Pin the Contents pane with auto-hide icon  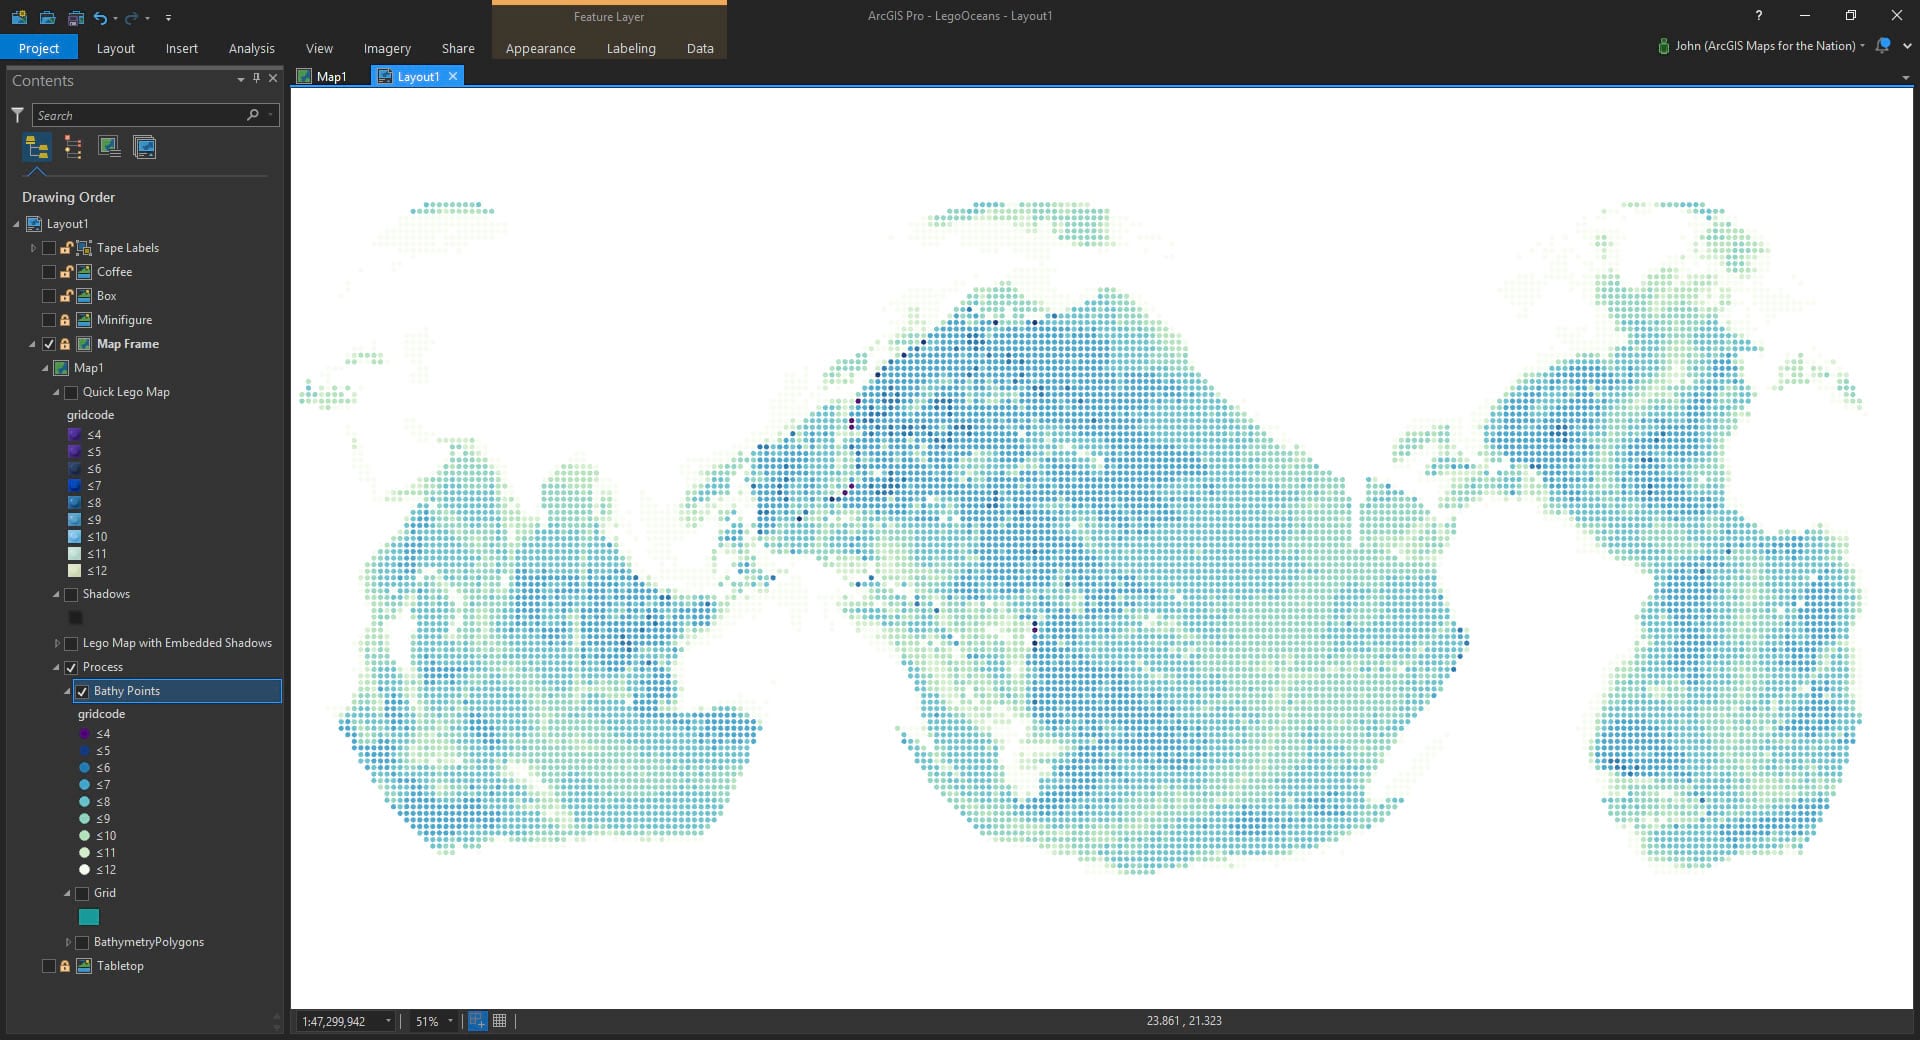(257, 79)
